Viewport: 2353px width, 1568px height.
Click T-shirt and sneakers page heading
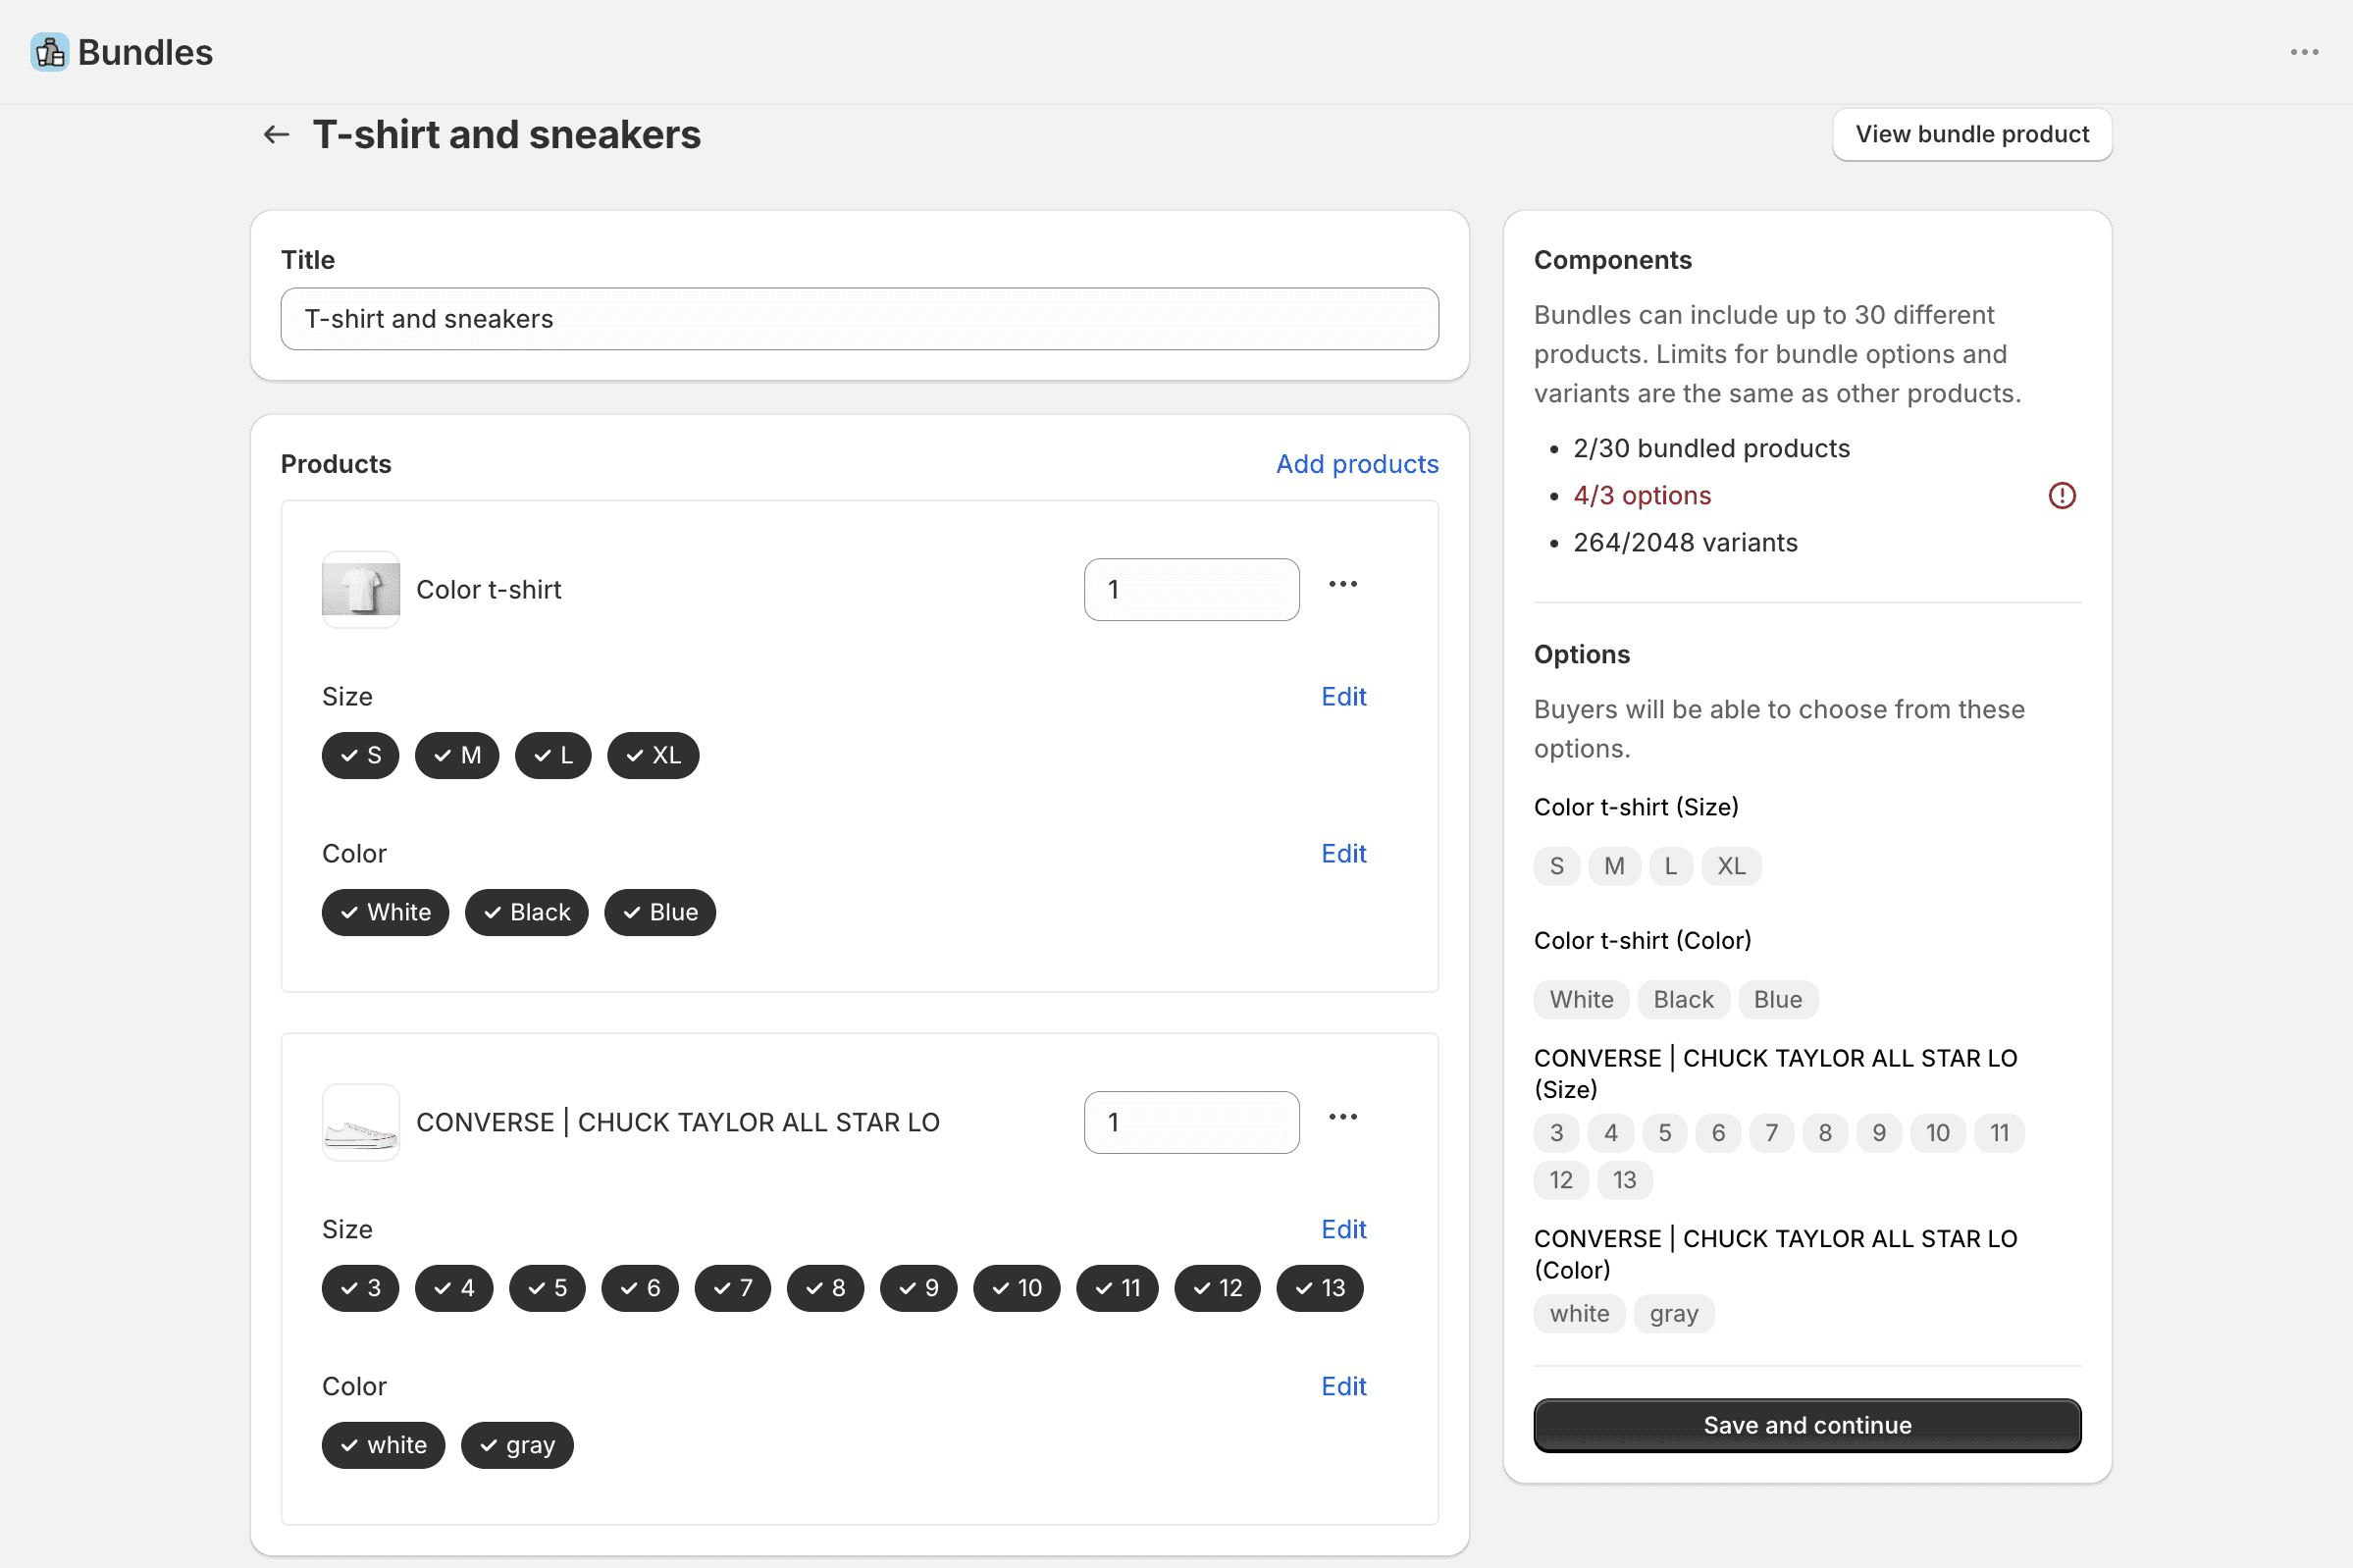pos(506,134)
